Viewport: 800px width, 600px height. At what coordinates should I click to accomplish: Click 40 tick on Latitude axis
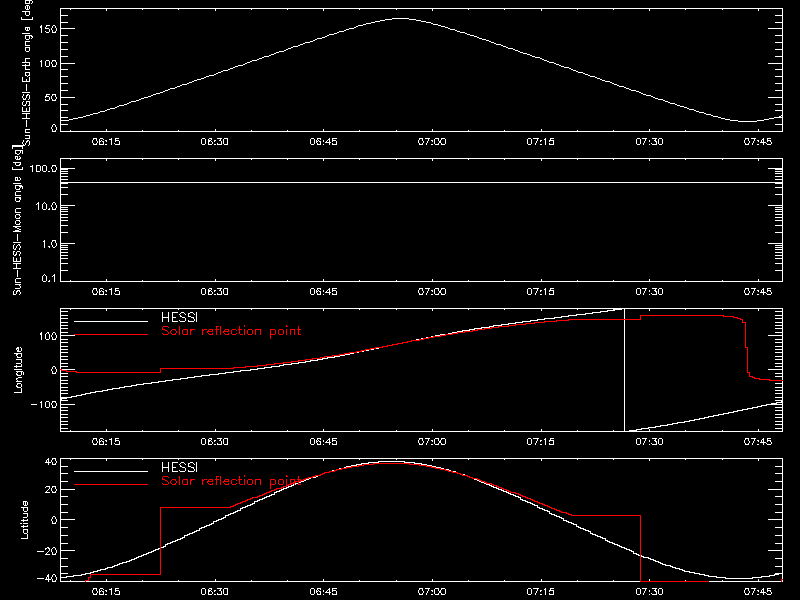point(51,462)
